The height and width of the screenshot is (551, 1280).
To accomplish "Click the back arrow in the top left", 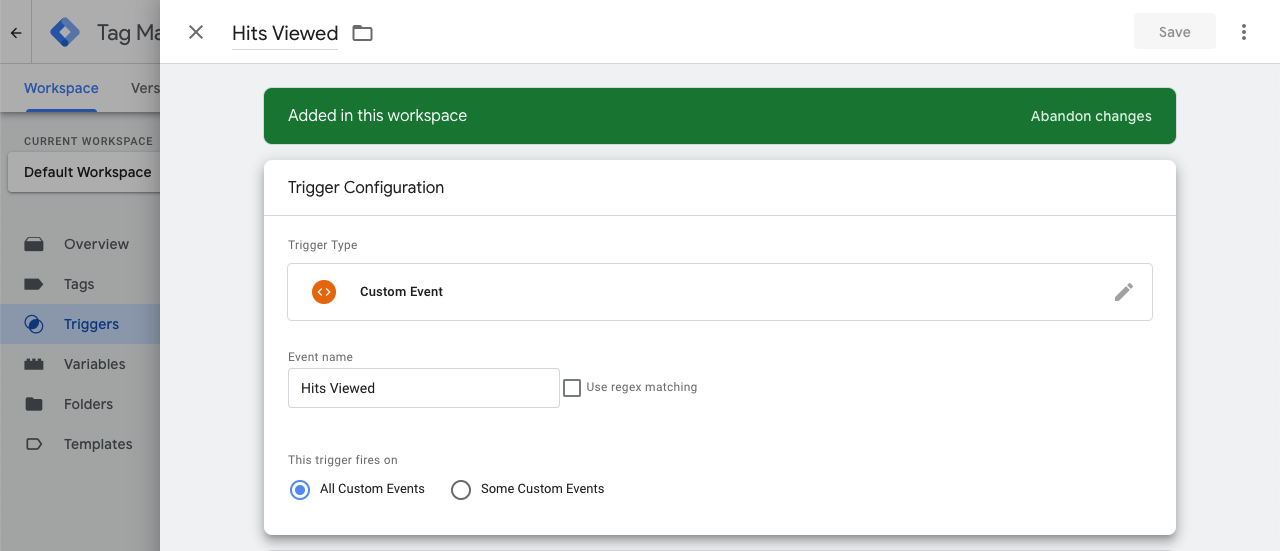I will (x=16, y=32).
